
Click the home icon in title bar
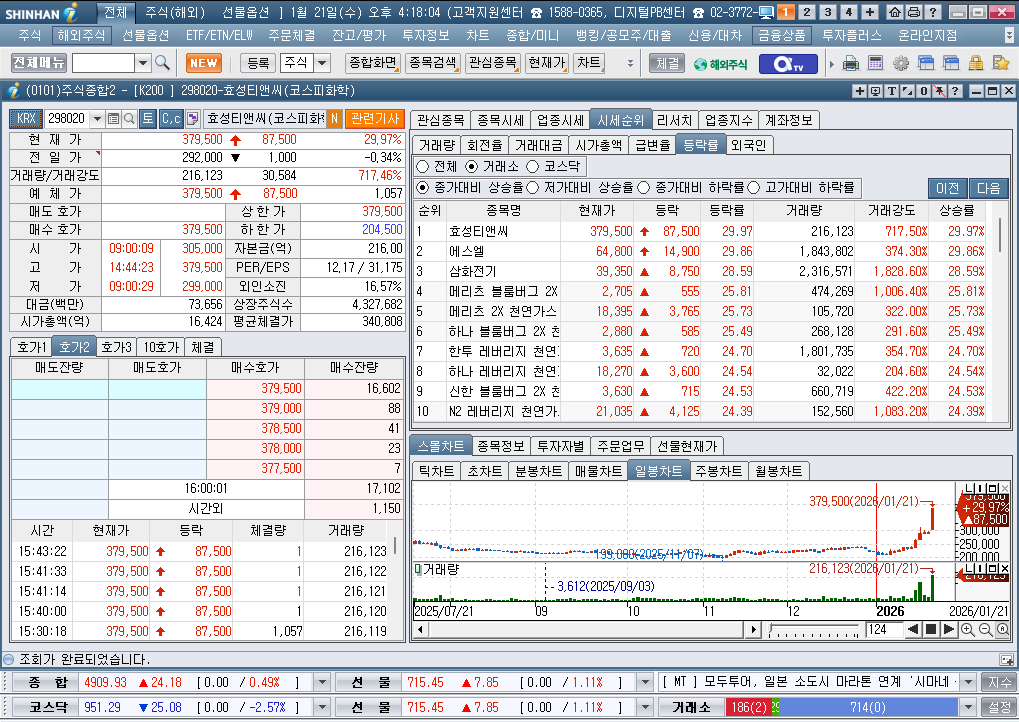[x=895, y=12]
